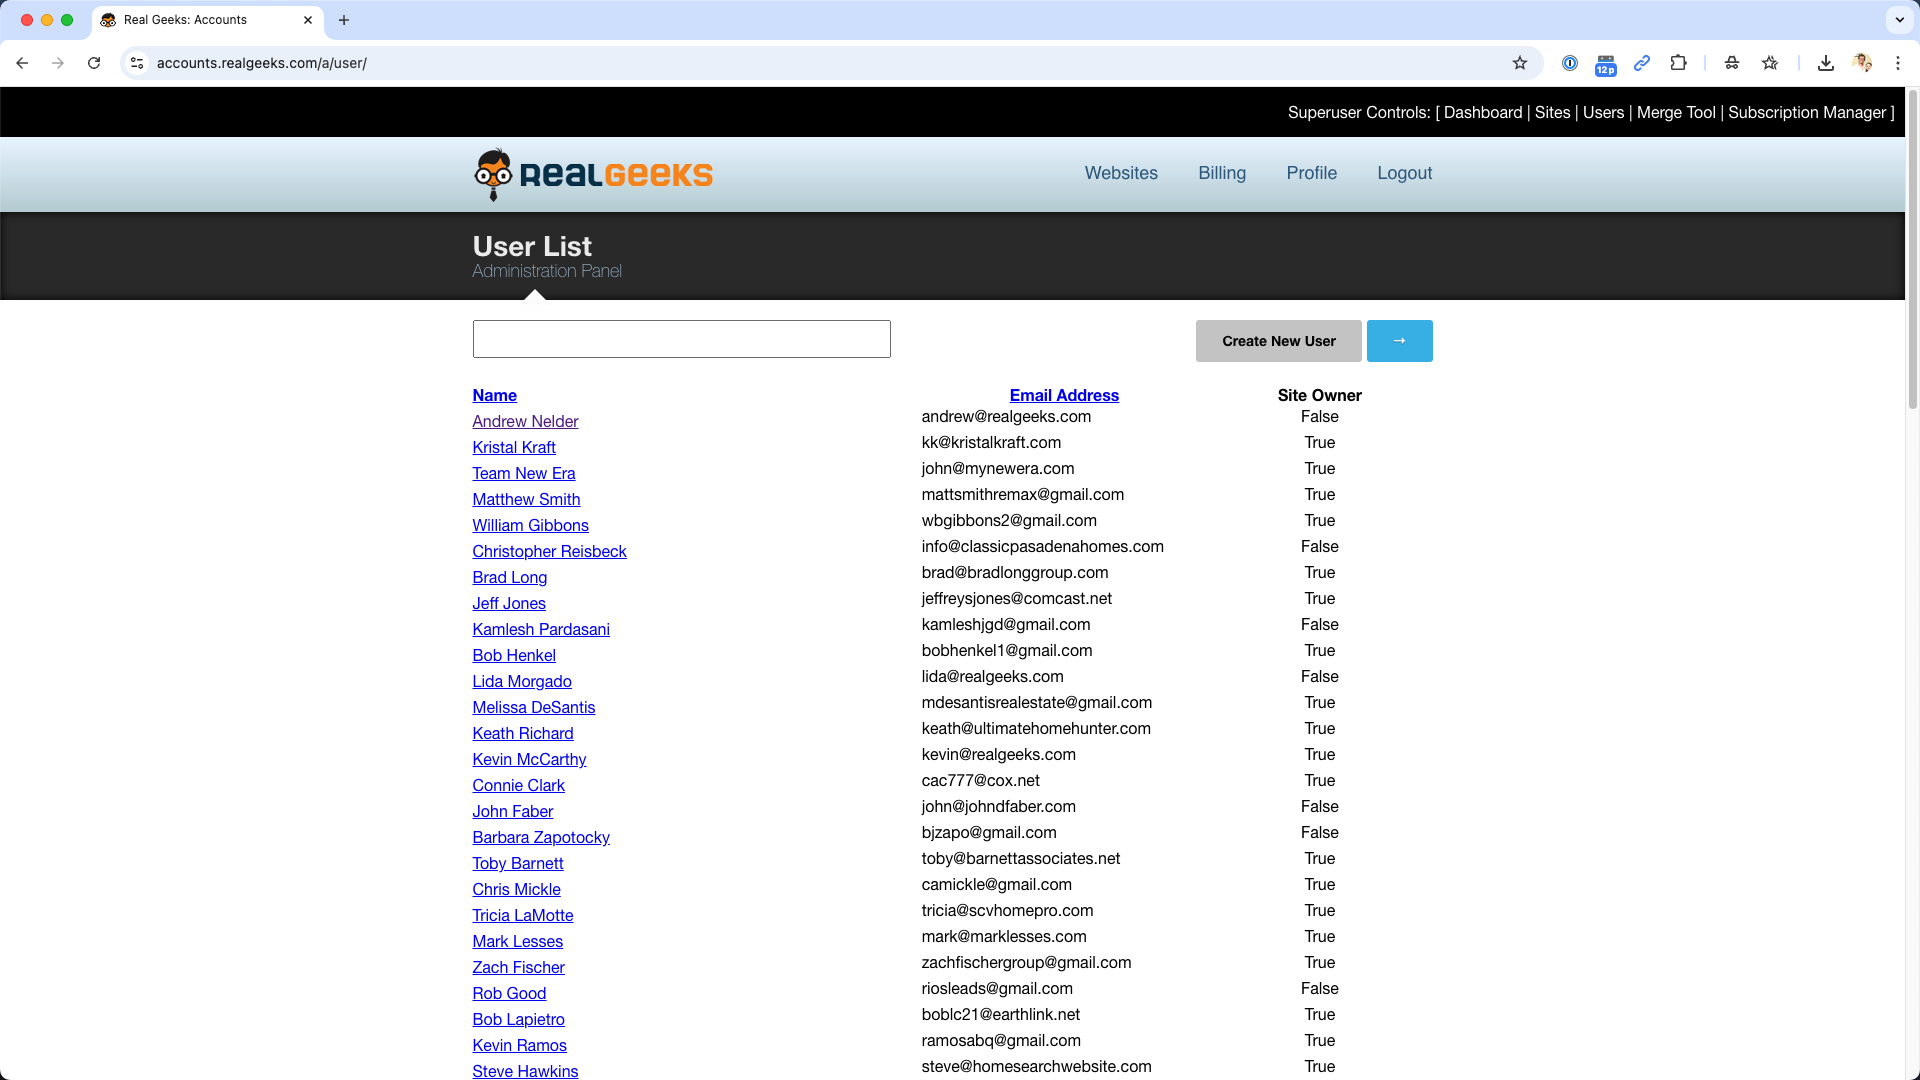Open Kevin McCarthy's user page
Screen dimensions: 1920x1080
[529, 760]
